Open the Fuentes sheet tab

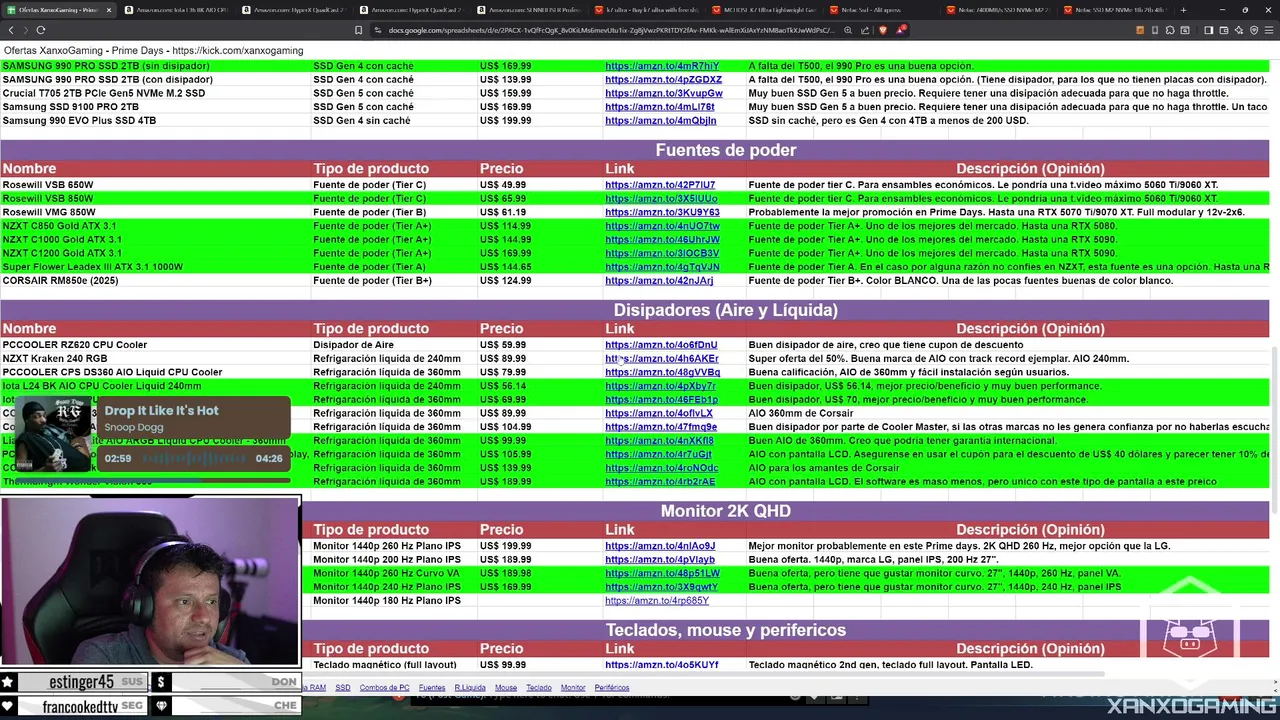(x=432, y=688)
